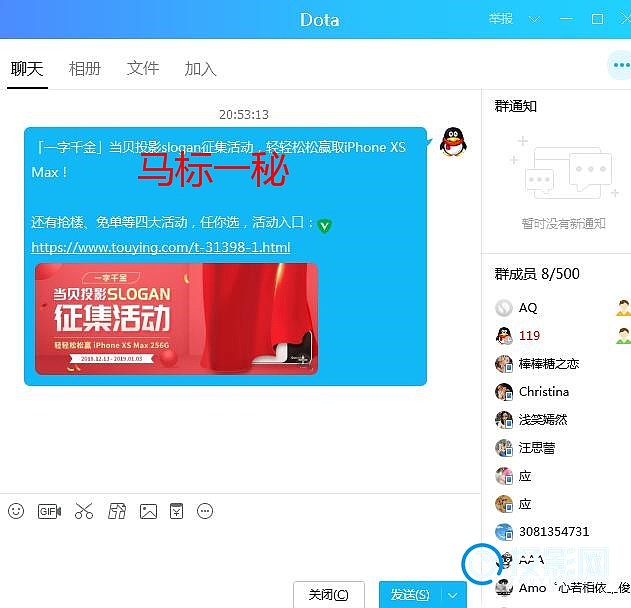
Task: Click Christina's avatar icon
Action: (x=504, y=392)
